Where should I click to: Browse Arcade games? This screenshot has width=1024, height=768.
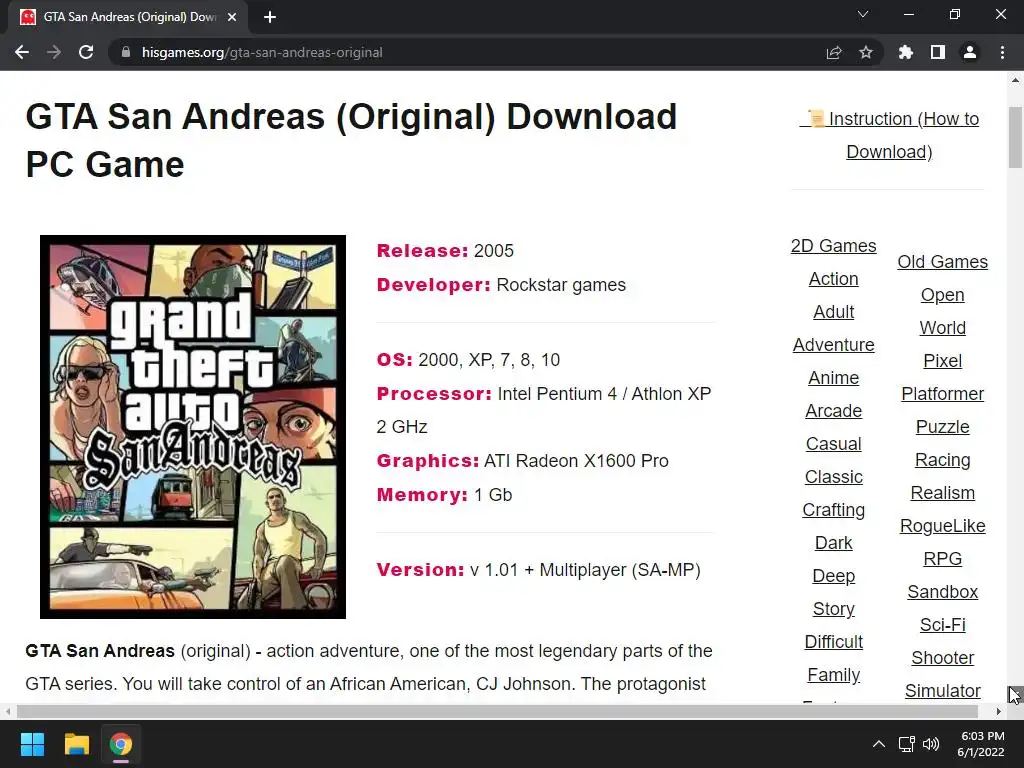point(833,411)
